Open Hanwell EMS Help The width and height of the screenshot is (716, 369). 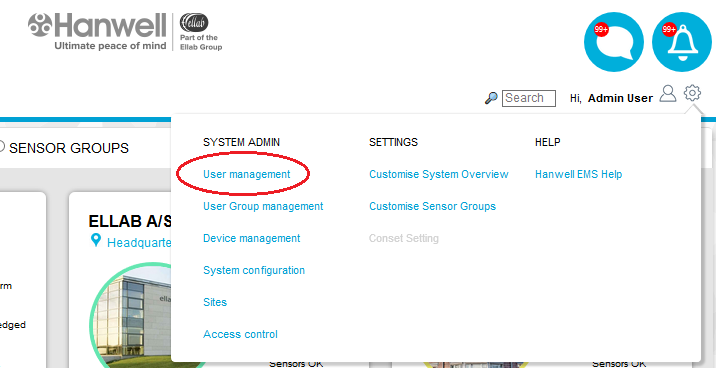pyautogui.click(x=579, y=174)
